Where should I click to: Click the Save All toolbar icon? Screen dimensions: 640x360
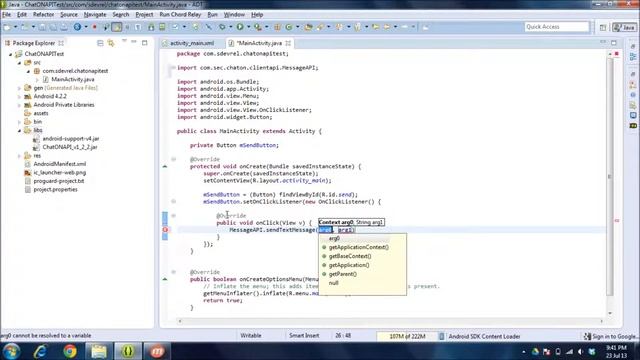click(x=53, y=27)
